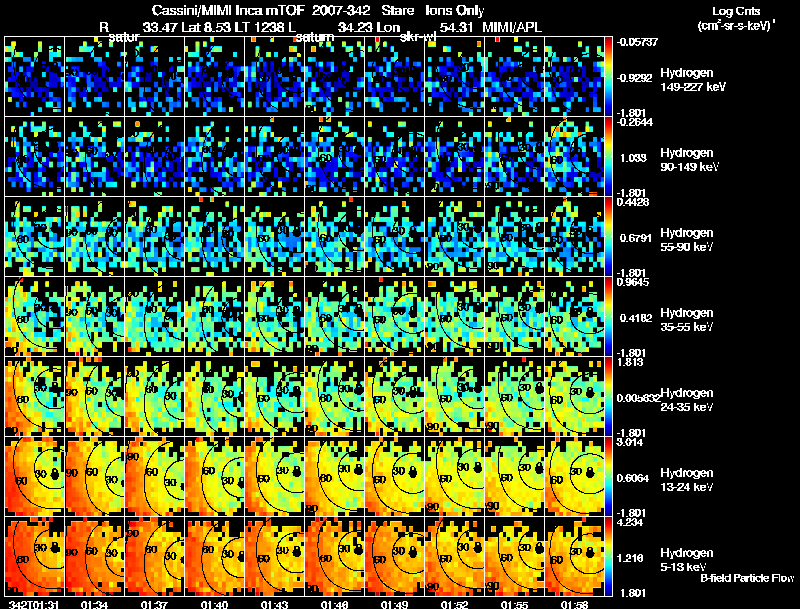Click the 01:55 time label

point(515,604)
